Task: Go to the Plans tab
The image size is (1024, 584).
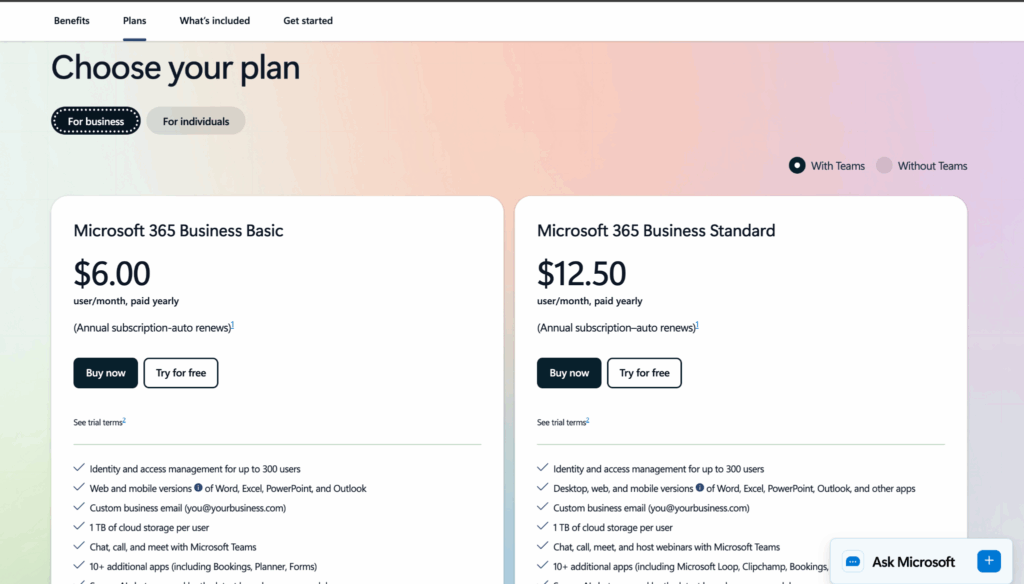Action: pyautogui.click(x=134, y=20)
